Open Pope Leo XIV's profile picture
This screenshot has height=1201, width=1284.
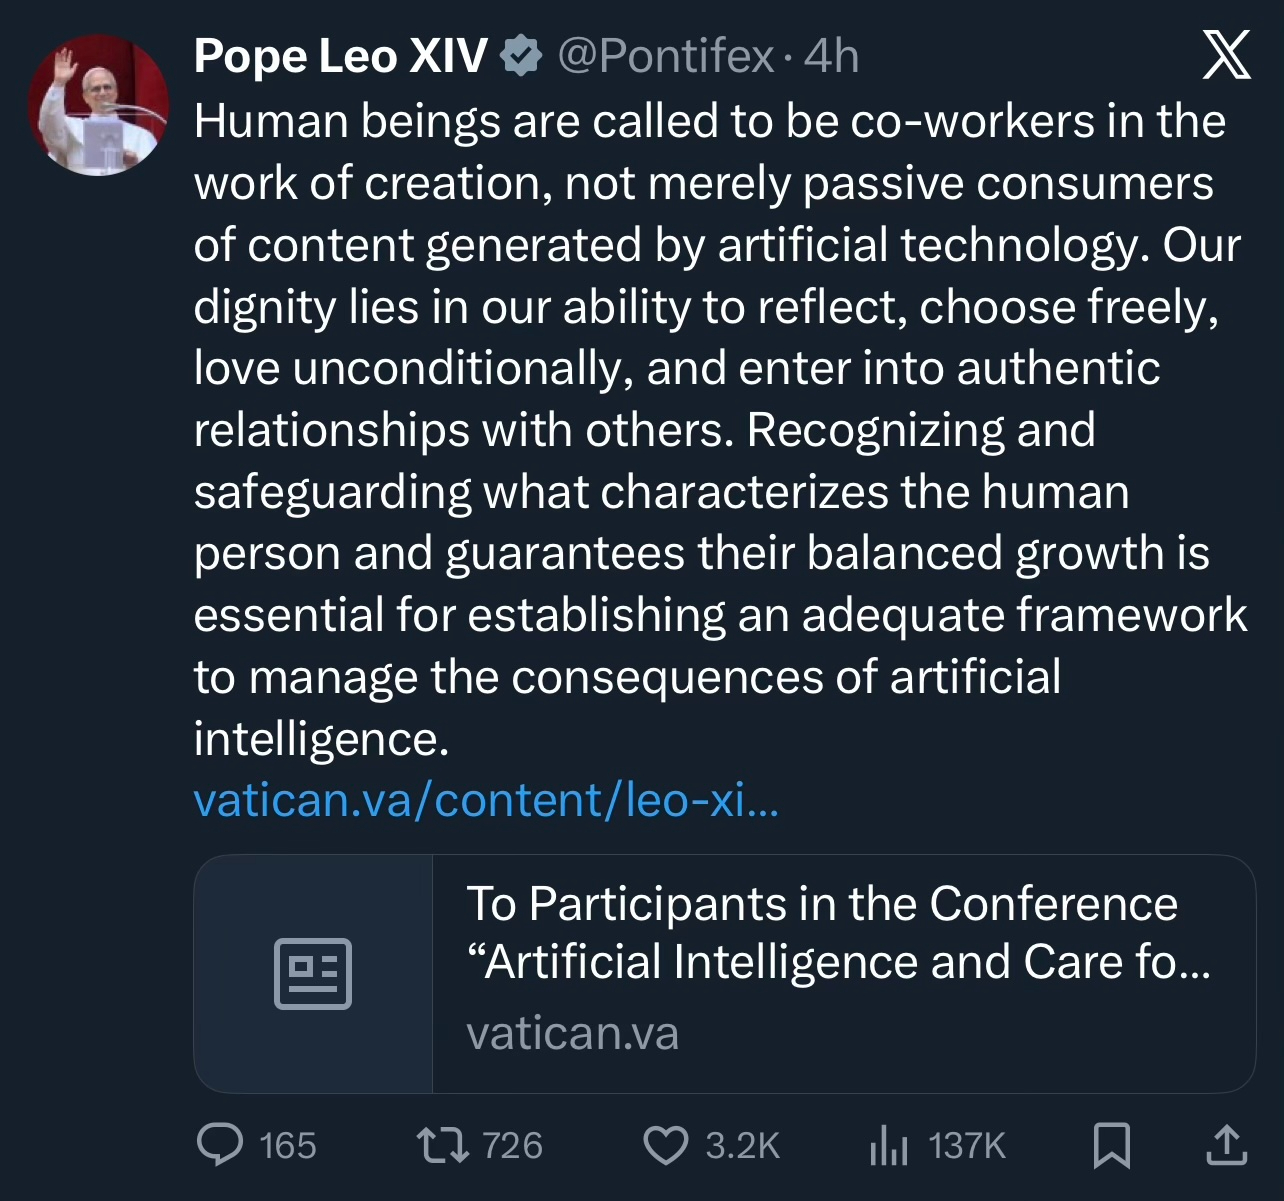[x=98, y=105]
